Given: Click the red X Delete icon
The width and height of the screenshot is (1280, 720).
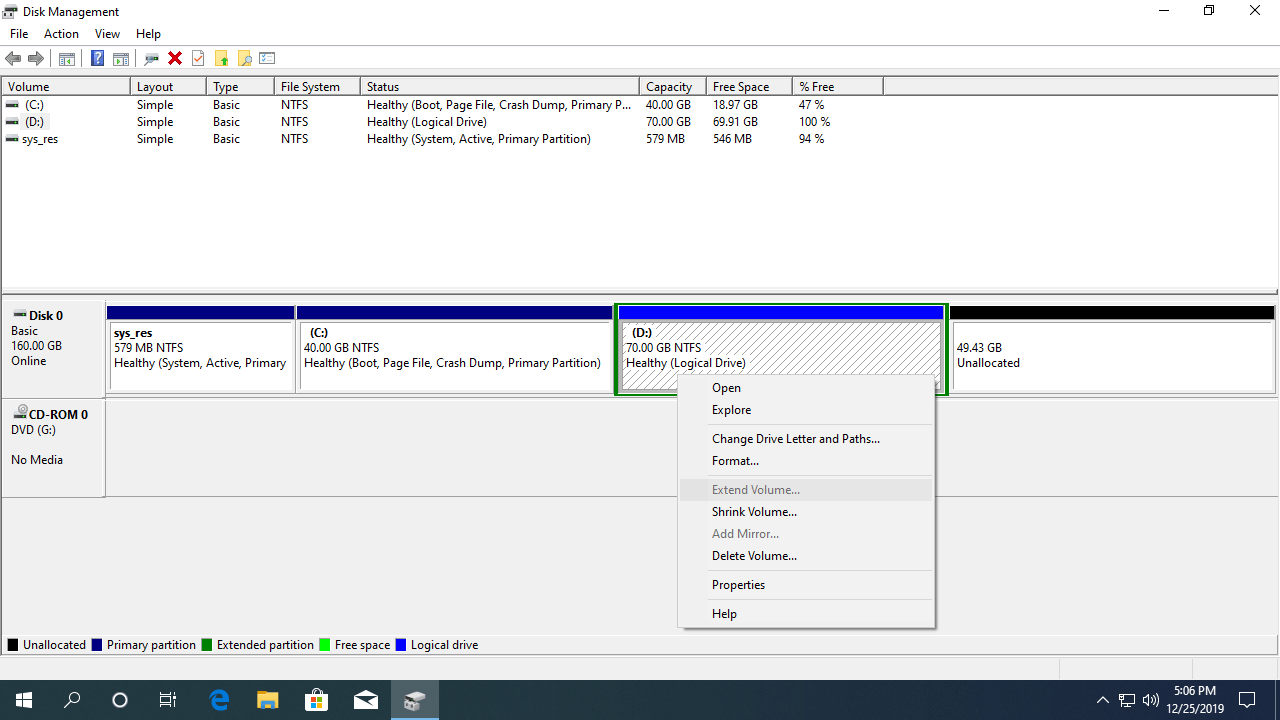Looking at the screenshot, I should click(x=175, y=59).
